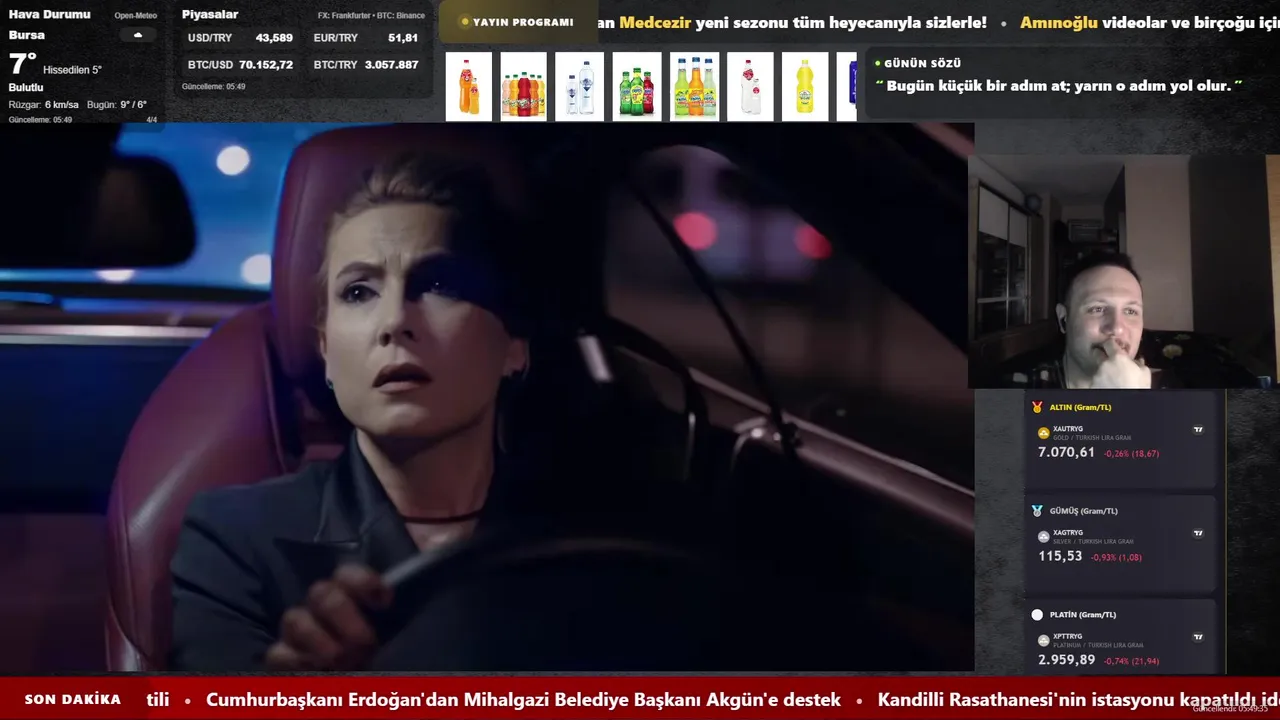Select the green and red bottles thumbnail
The image size is (1280, 720).
coord(637,87)
